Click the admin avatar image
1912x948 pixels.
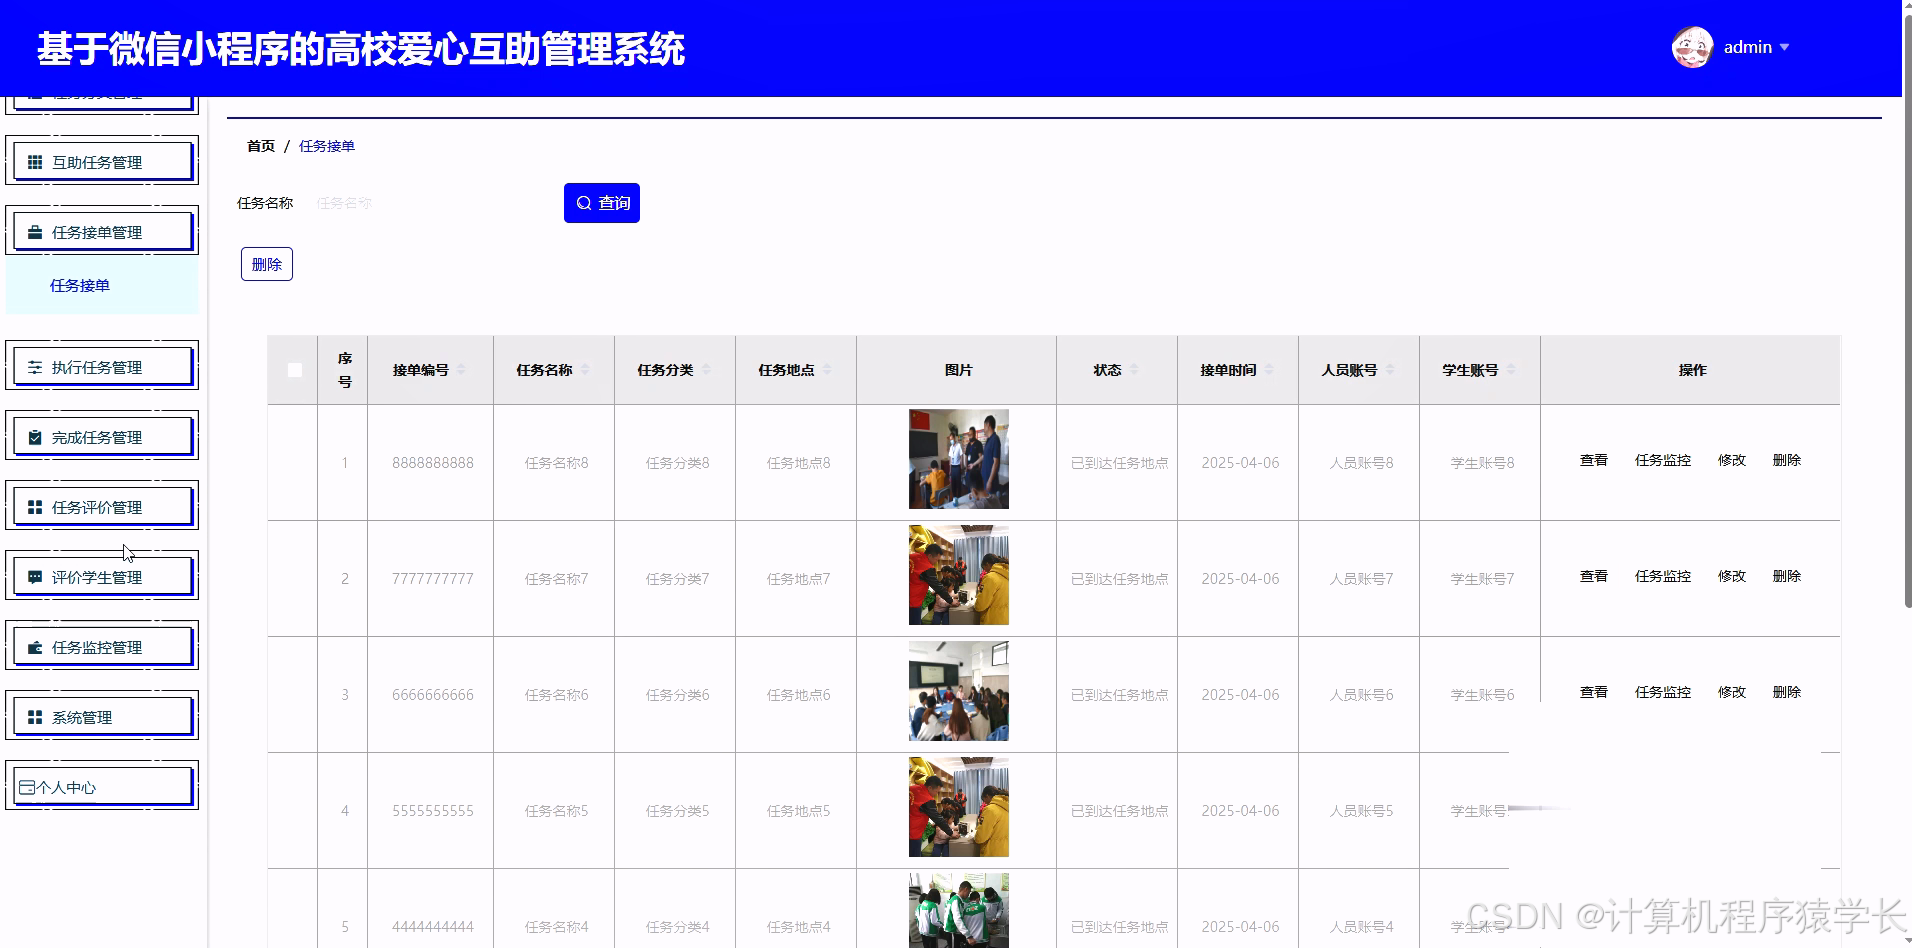1692,46
